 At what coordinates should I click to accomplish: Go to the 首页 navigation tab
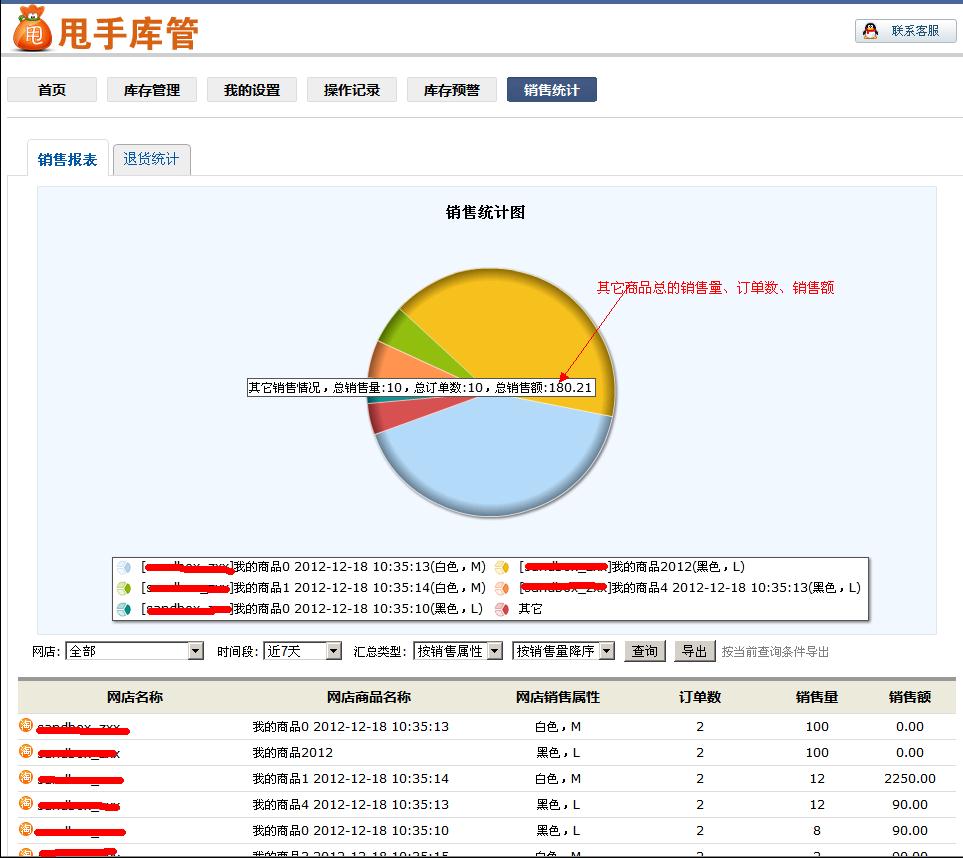click(52, 90)
